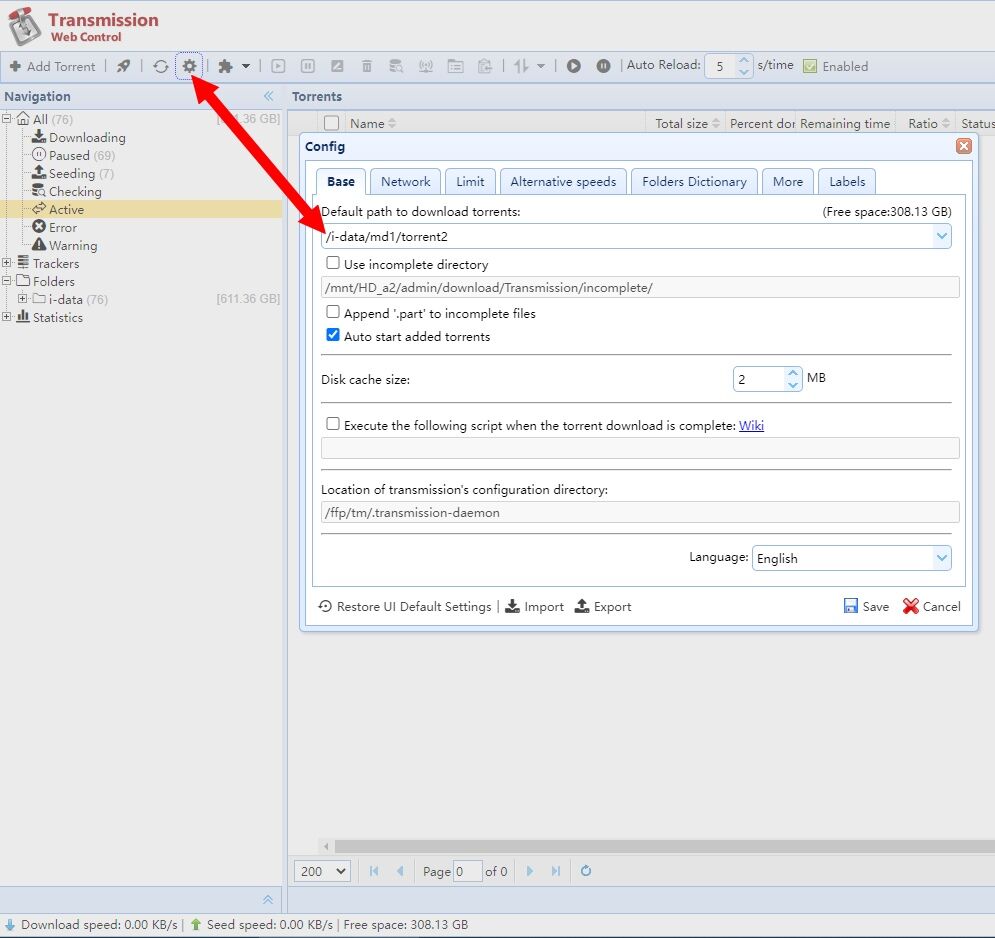The width and height of the screenshot is (995, 938).
Task: Click the up-down arrows queue icon
Action: pos(521,66)
